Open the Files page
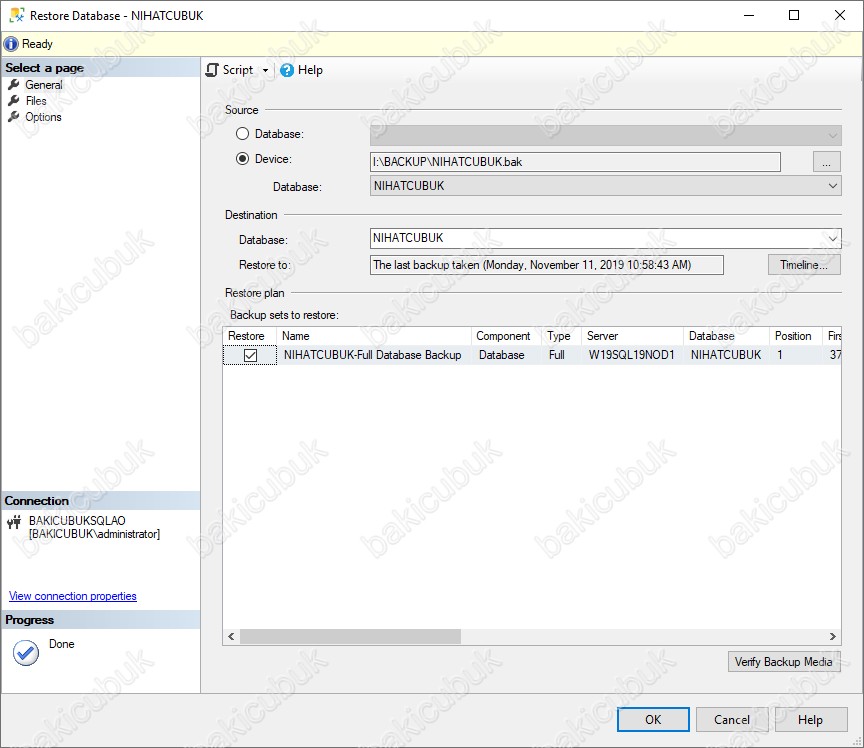This screenshot has width=864, height=748. pyautogui.click(x=36, y=101)
